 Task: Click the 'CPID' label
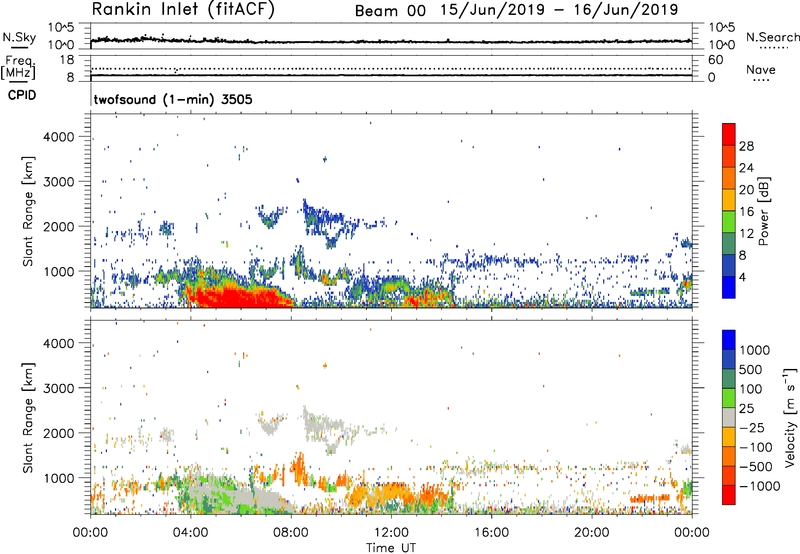(22, 95)
